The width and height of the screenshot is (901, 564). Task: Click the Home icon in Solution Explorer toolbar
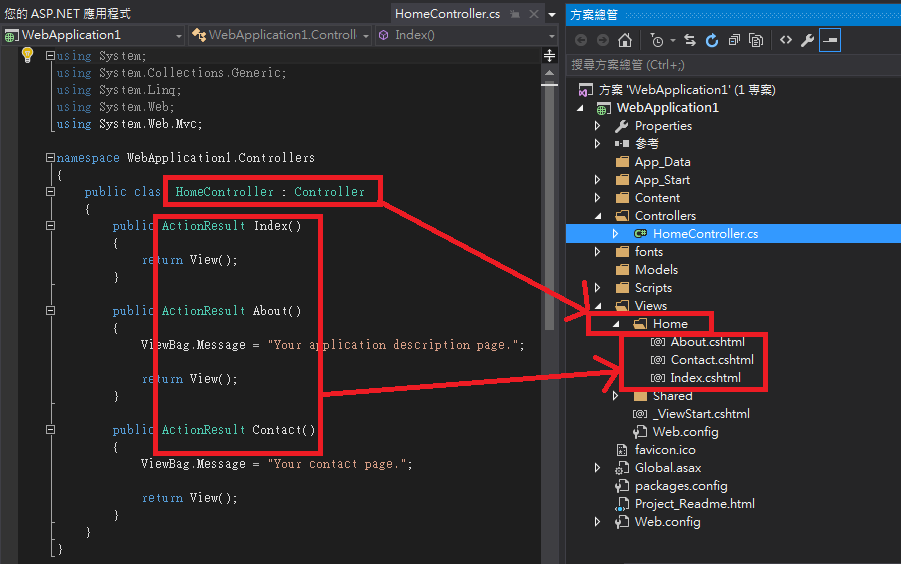click(625, 40)
